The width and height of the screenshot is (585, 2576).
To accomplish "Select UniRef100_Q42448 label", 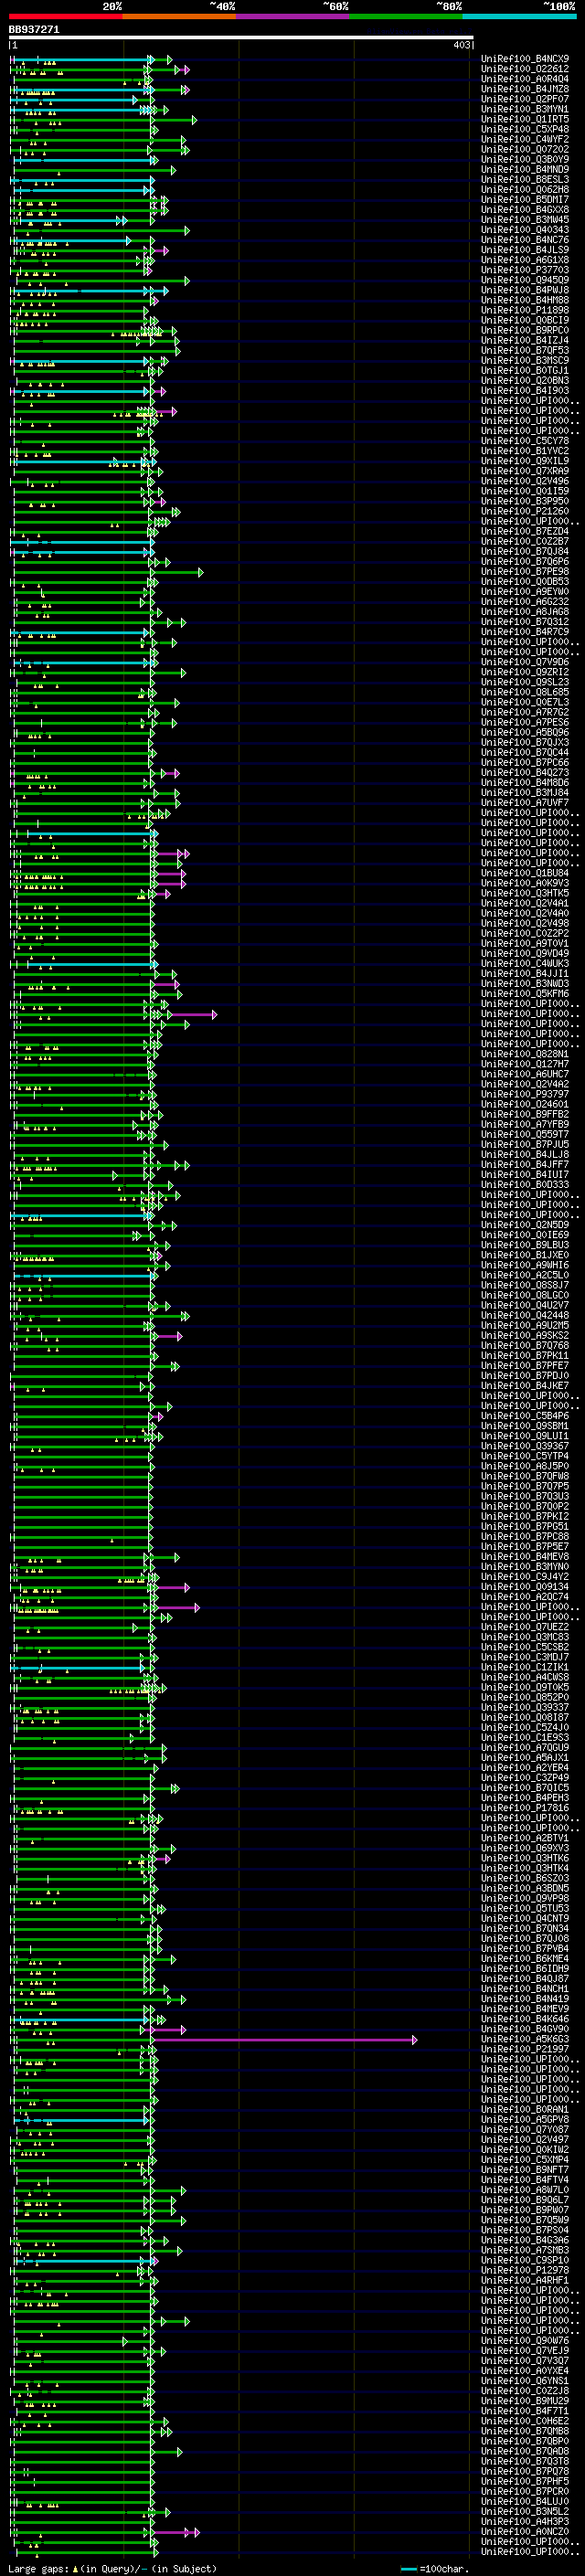I will pos(525,1315).
